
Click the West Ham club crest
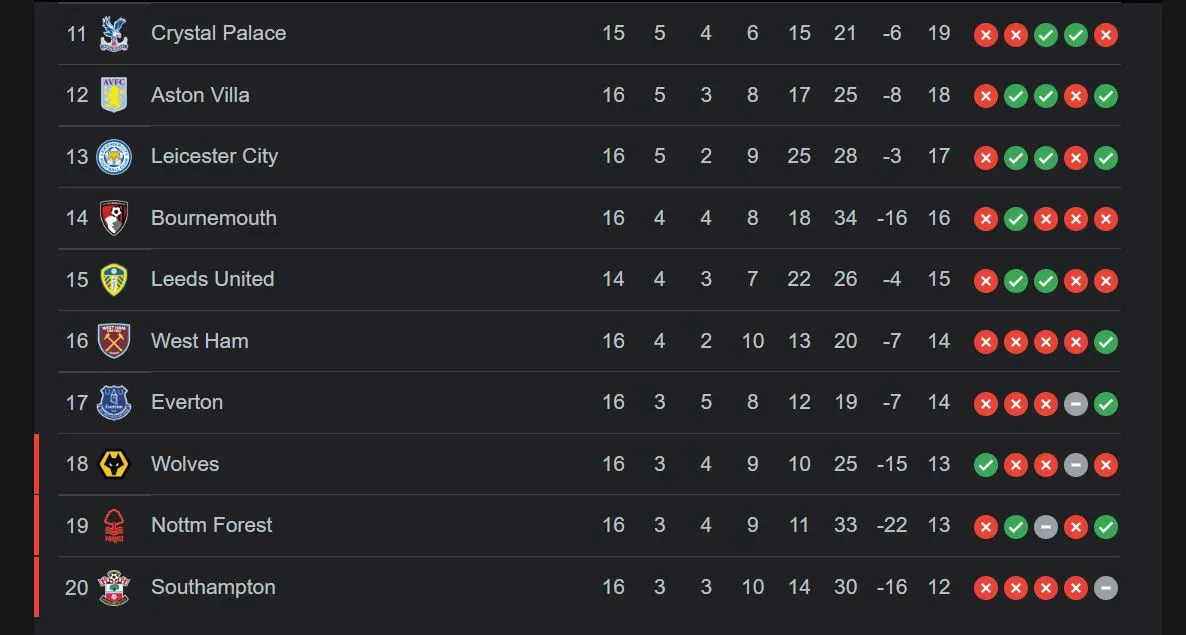click(x=114, y=341)
